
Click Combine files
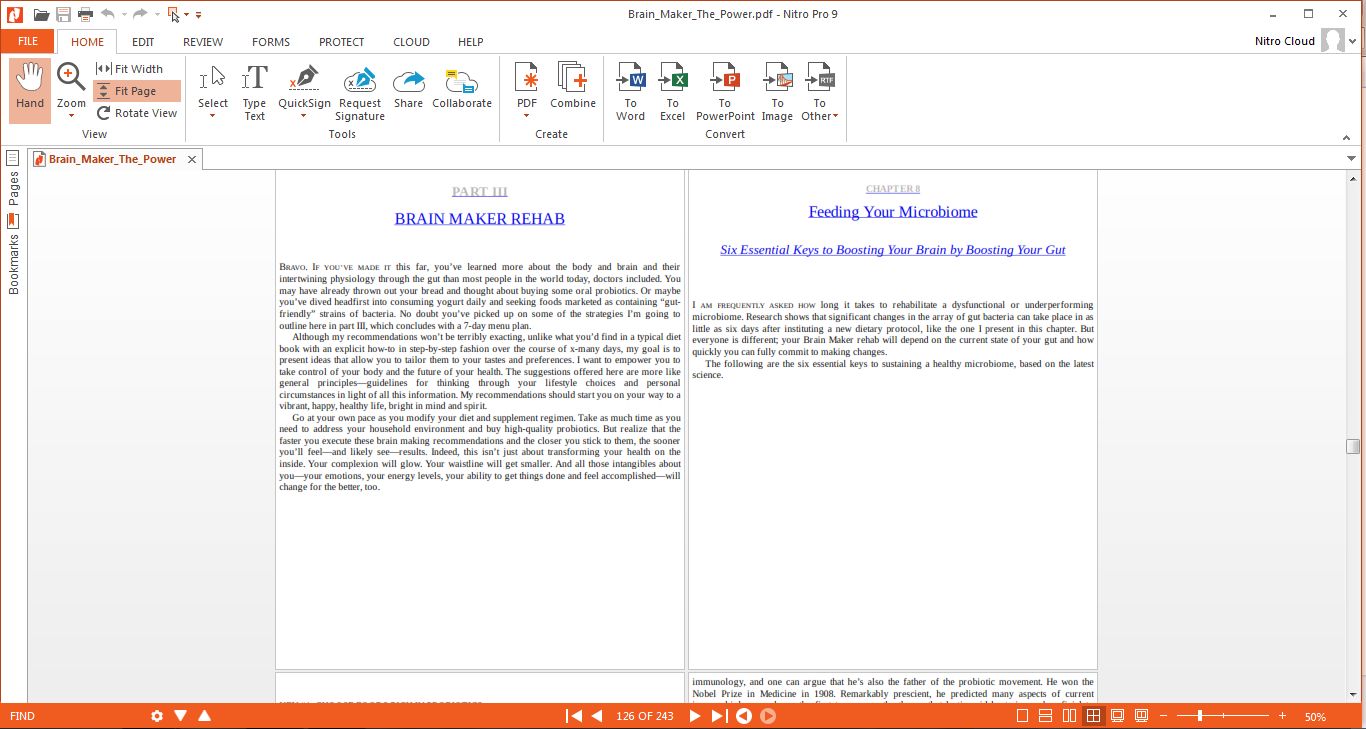pos(573,86)
